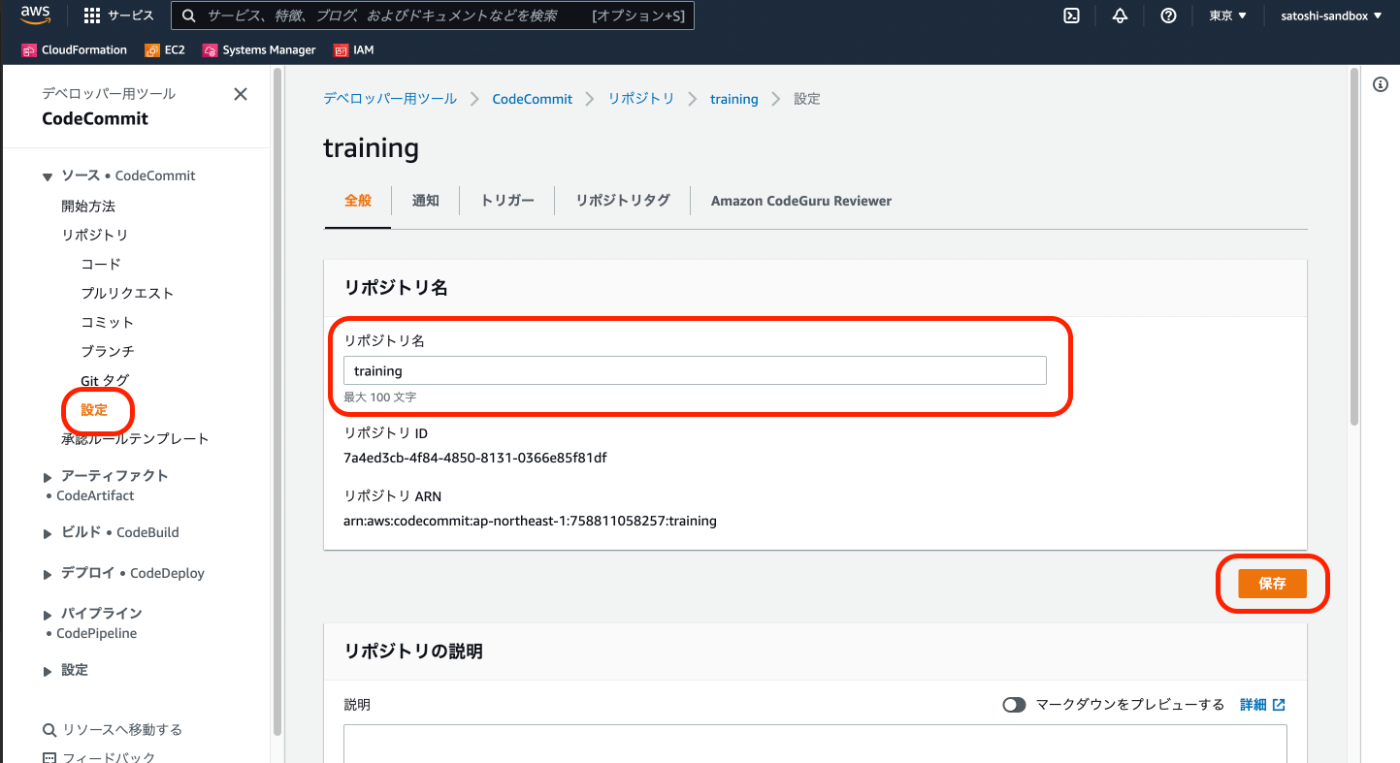The height and width of the screenshot is (763, 1400).
Task: Select the repository ID 7a4ed3cb text
Action: tap(475, 458)
